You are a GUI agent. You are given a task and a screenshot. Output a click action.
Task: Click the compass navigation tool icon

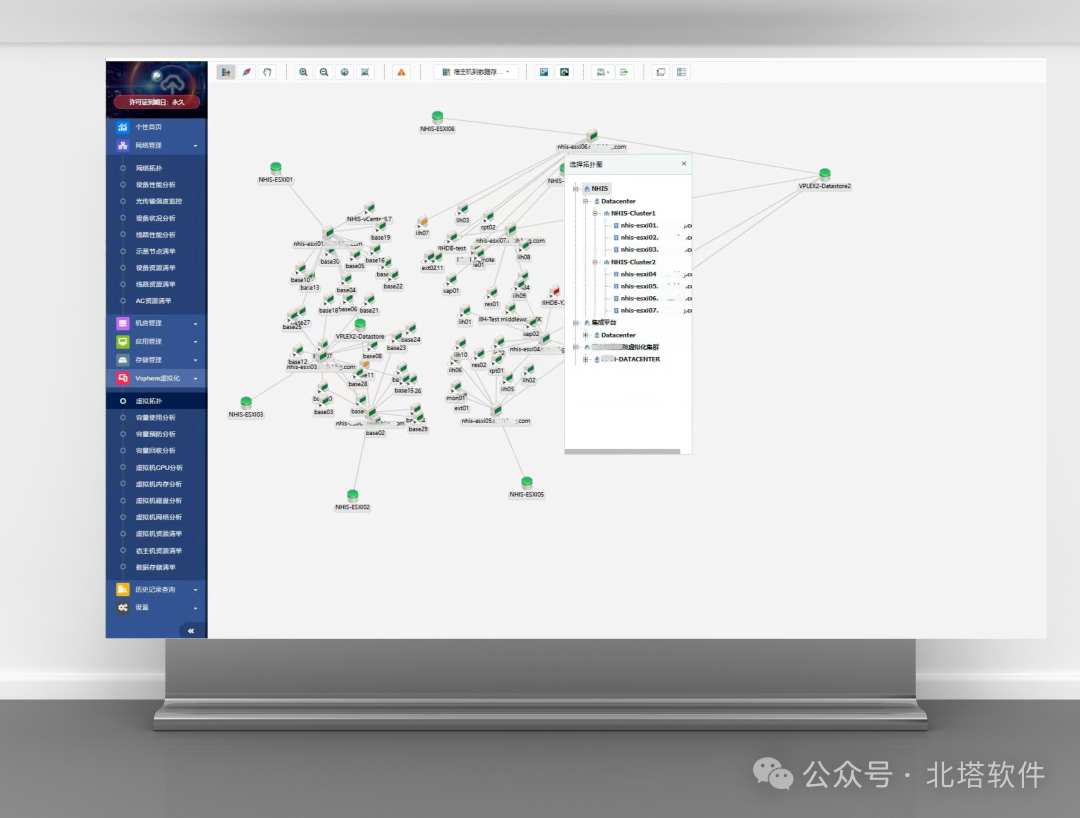coord(247,72)
